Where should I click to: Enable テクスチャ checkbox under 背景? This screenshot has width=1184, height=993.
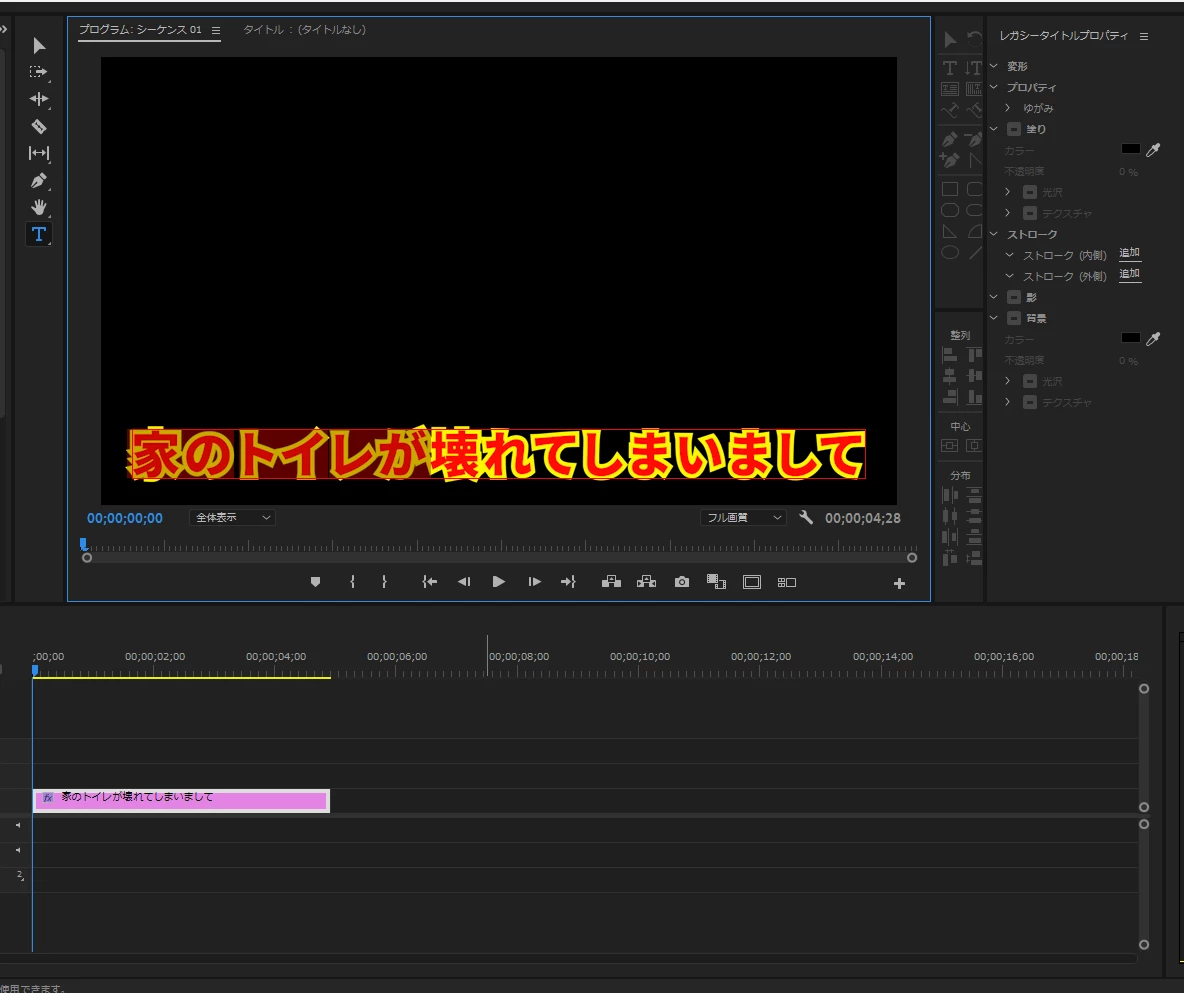(1030, 402)
